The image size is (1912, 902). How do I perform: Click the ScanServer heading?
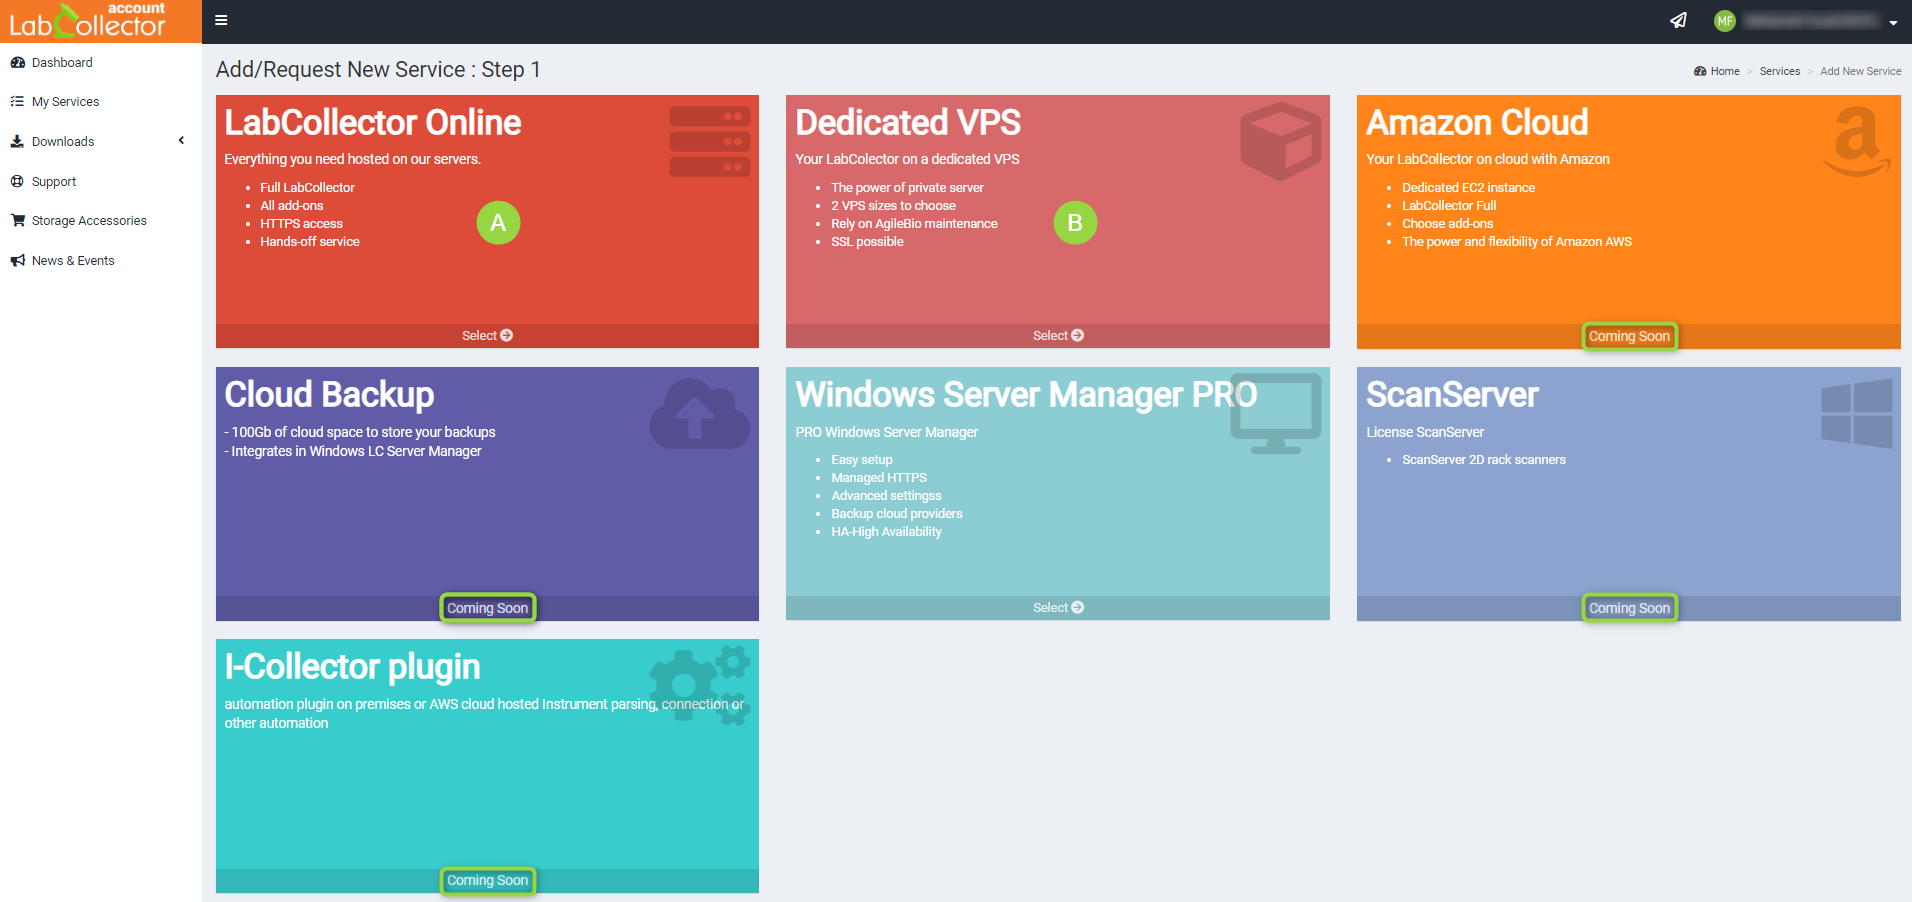(1452, 394)
